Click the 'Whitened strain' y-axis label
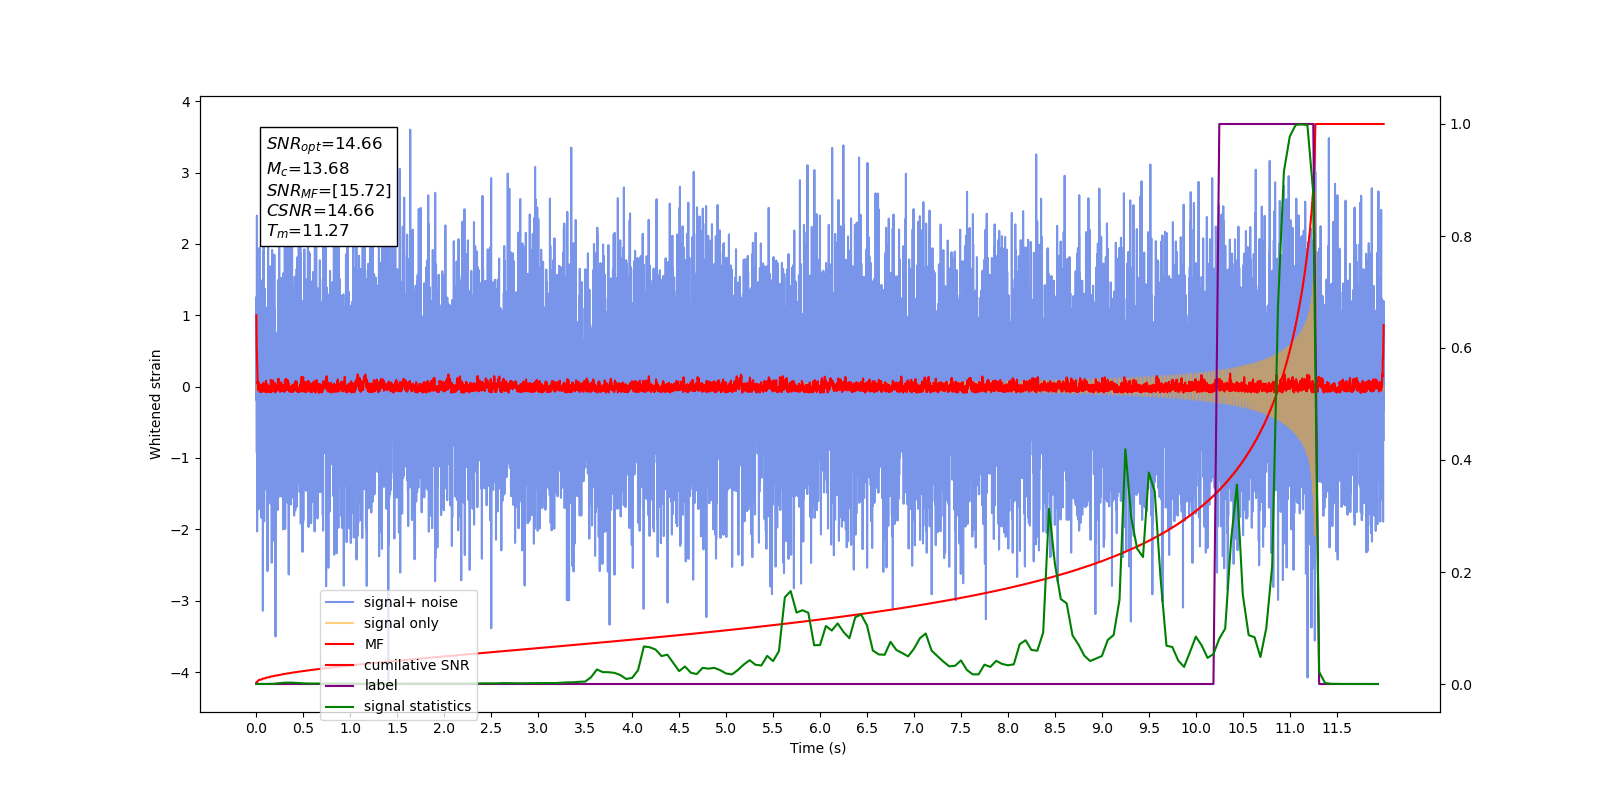1600x800 pixels. 156,404
